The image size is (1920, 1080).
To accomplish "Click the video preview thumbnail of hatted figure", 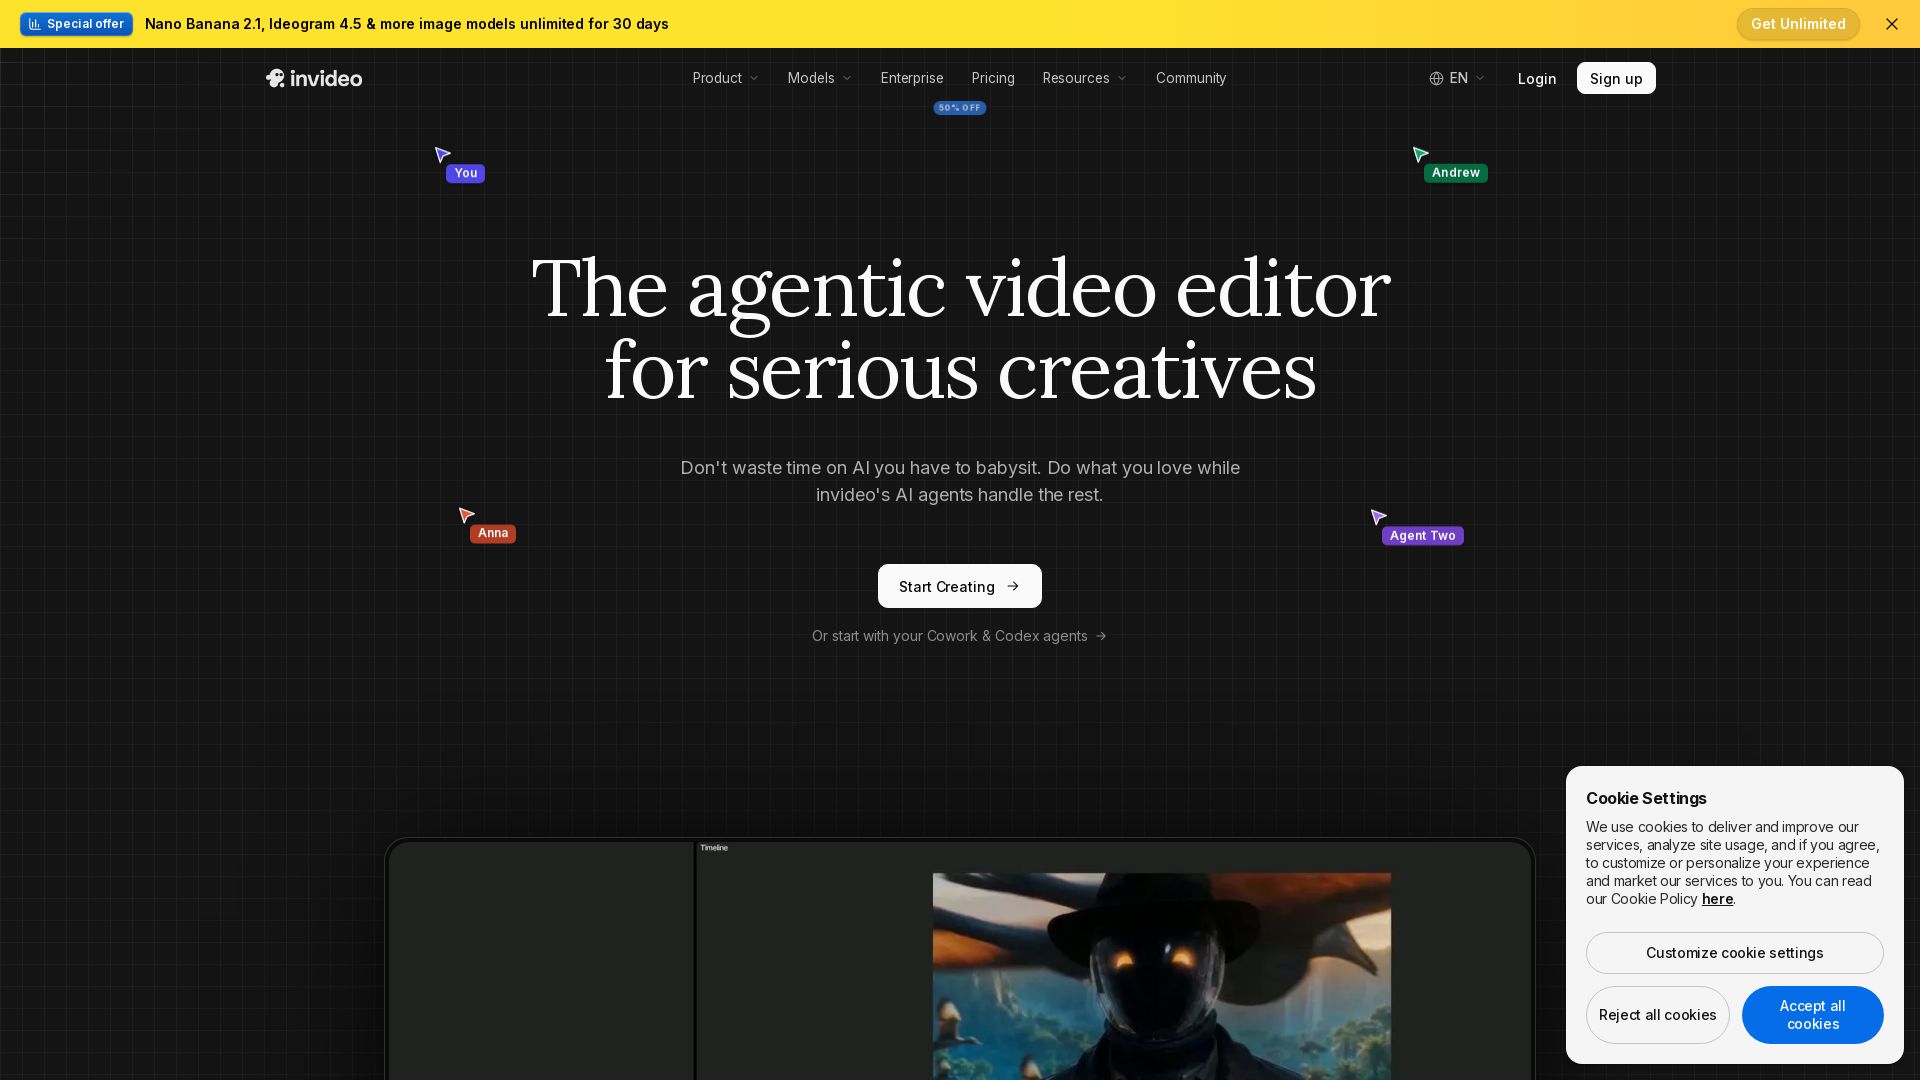I will click(1162, 976).
